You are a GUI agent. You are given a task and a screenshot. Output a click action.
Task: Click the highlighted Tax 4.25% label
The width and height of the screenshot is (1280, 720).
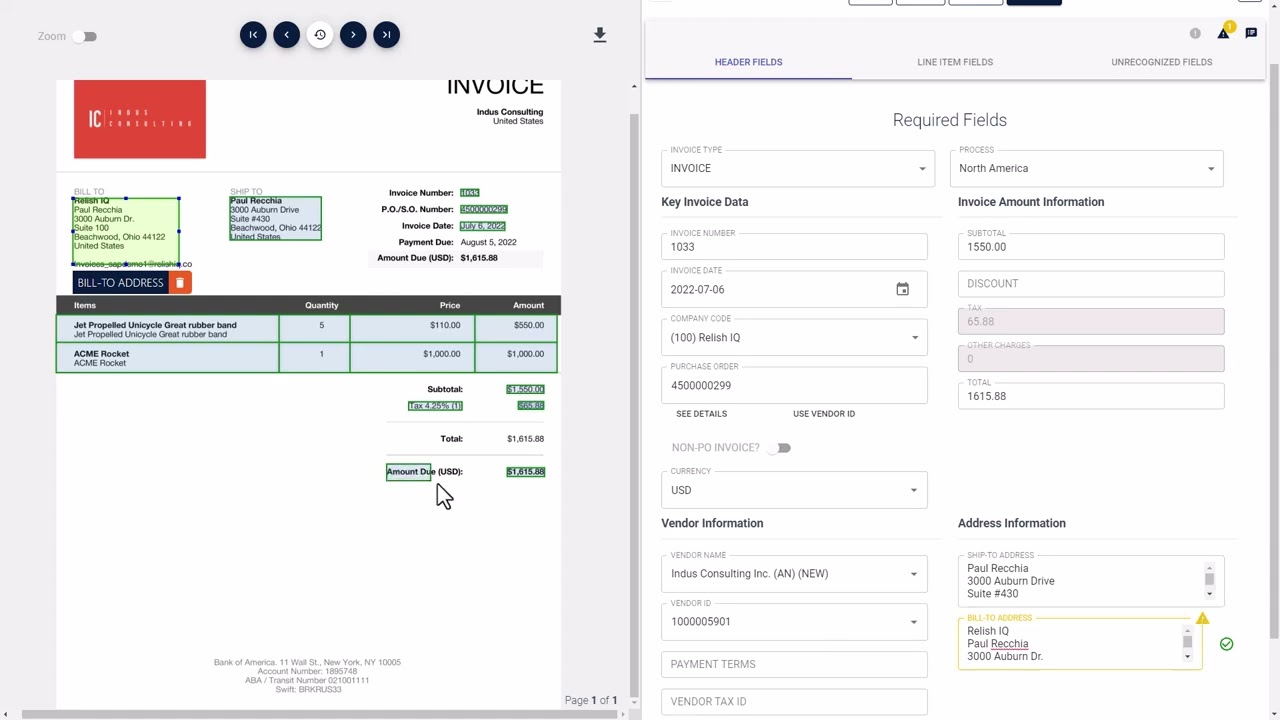pos(435,406)
